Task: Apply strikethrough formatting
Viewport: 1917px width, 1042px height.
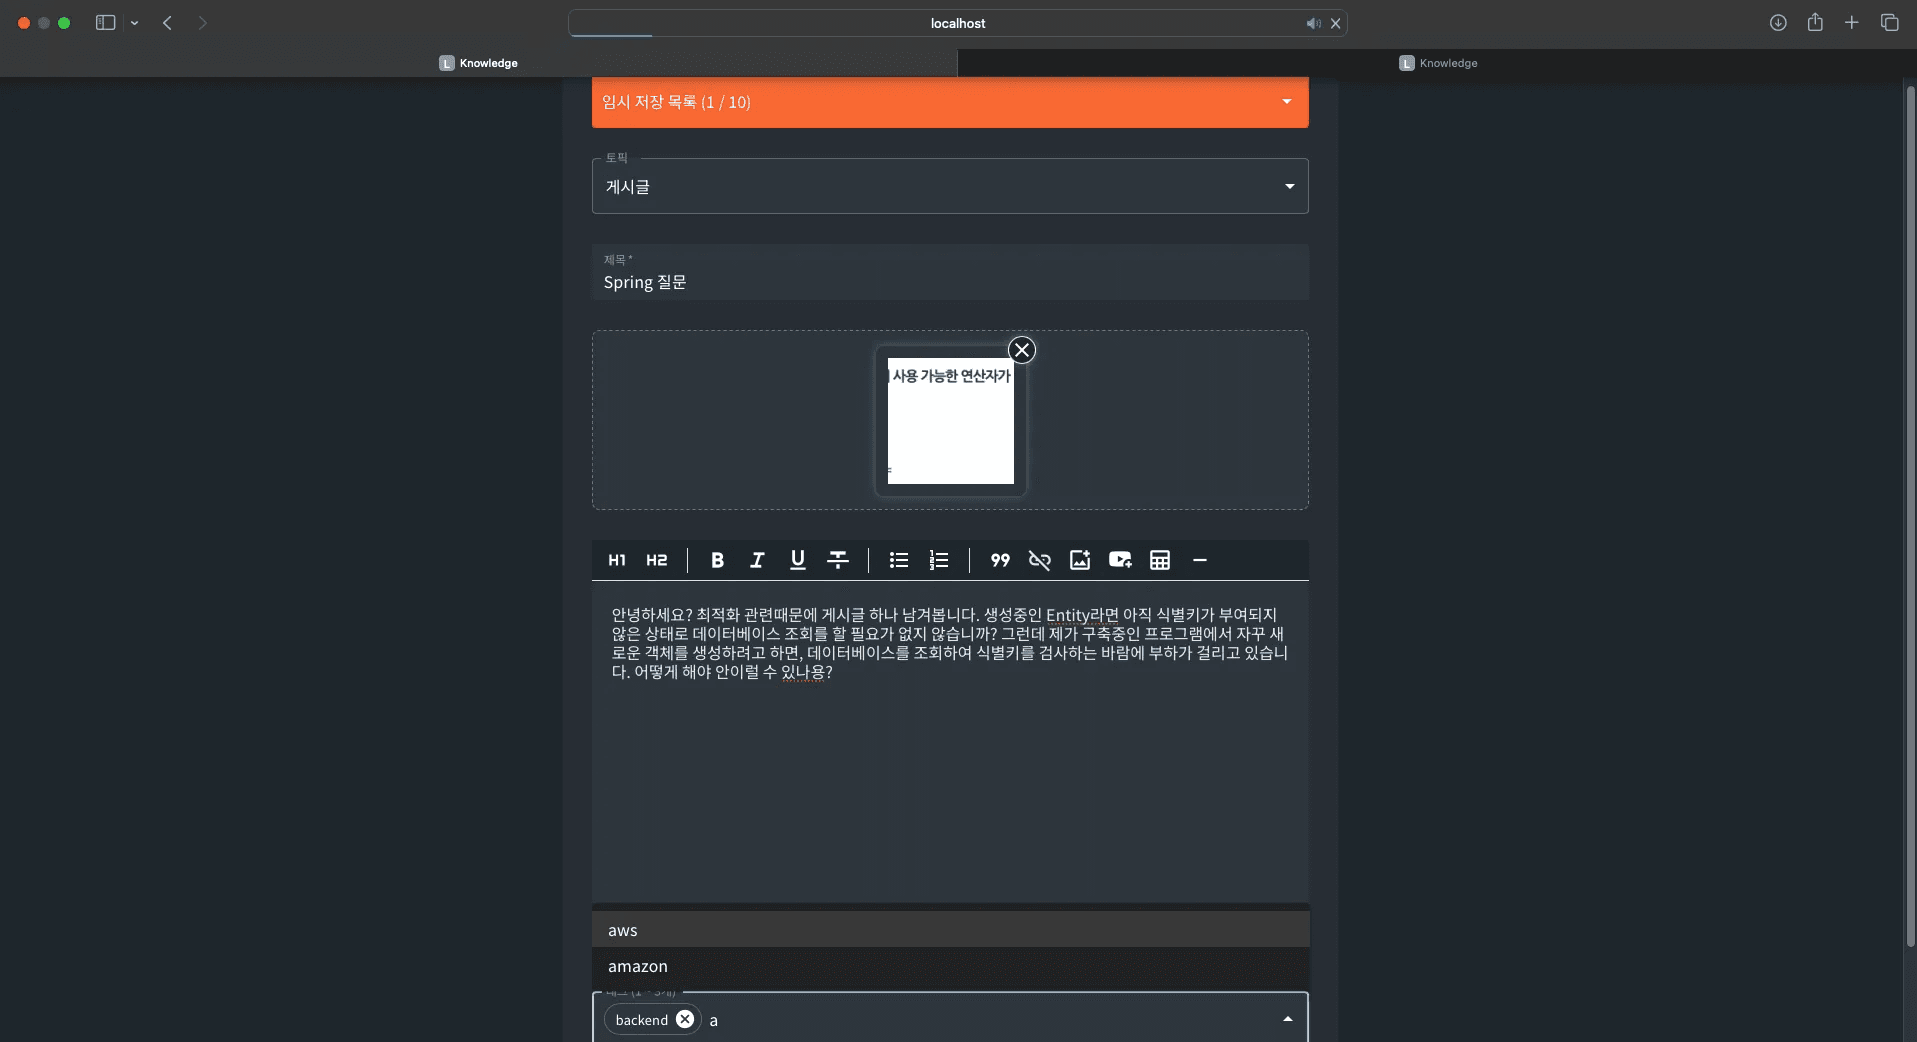Action: pos(838,560)
